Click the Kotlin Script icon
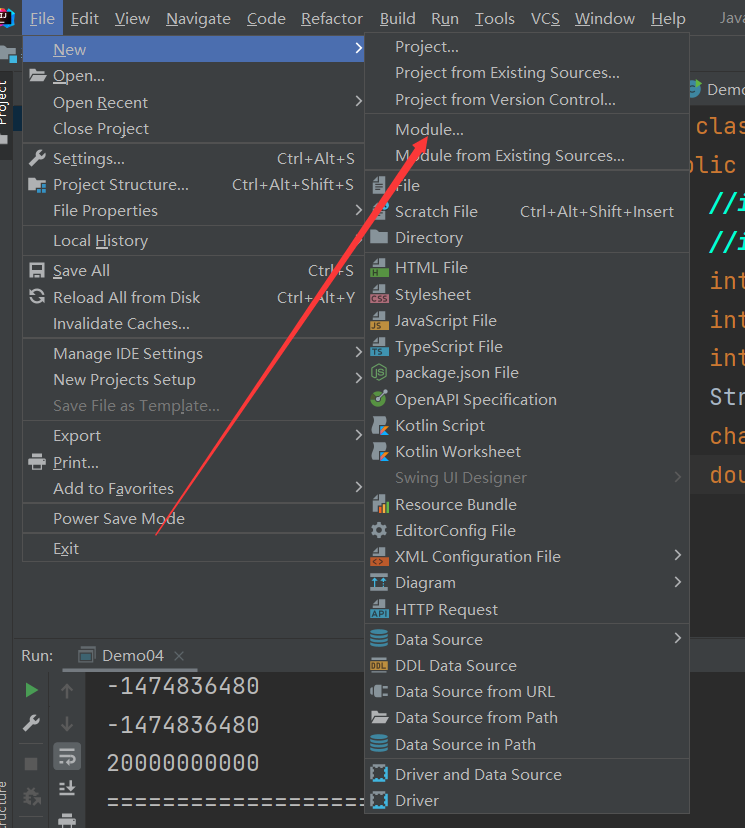Viewport: 745px width, 828px height. (379, 426)
